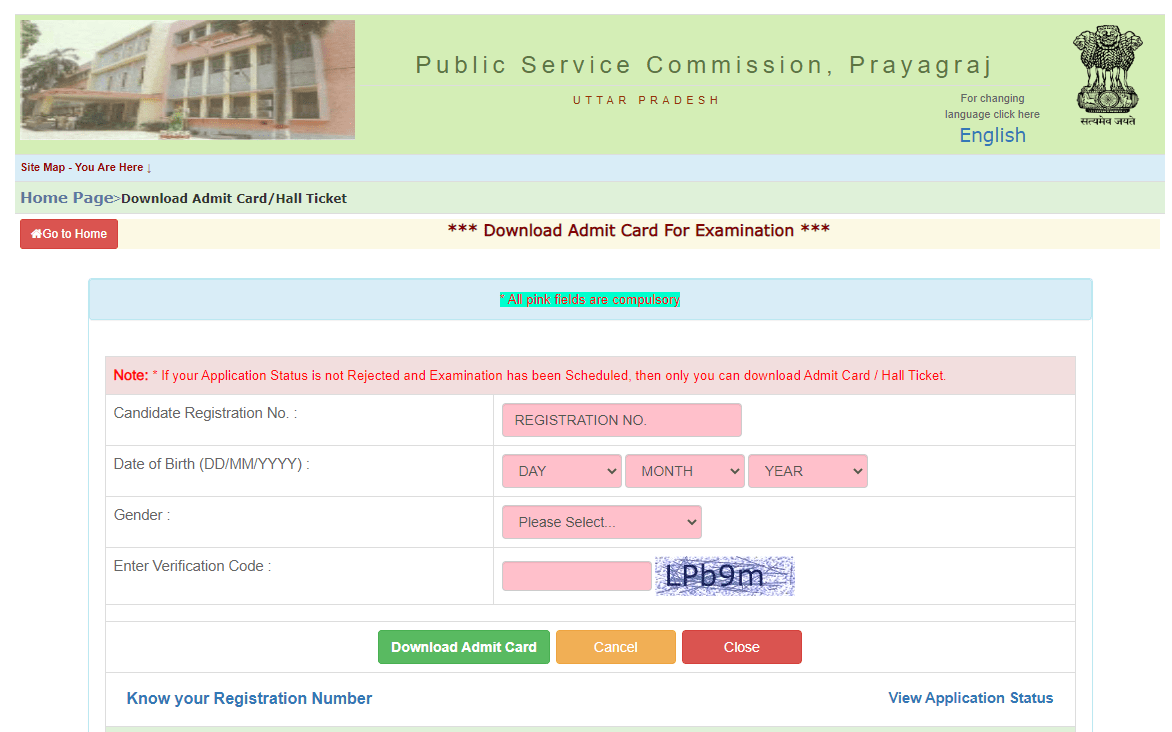This screenshot has width=1172, height=732.
Task: Go to Home Page breadcrumb link
Action: click(66, 198)
